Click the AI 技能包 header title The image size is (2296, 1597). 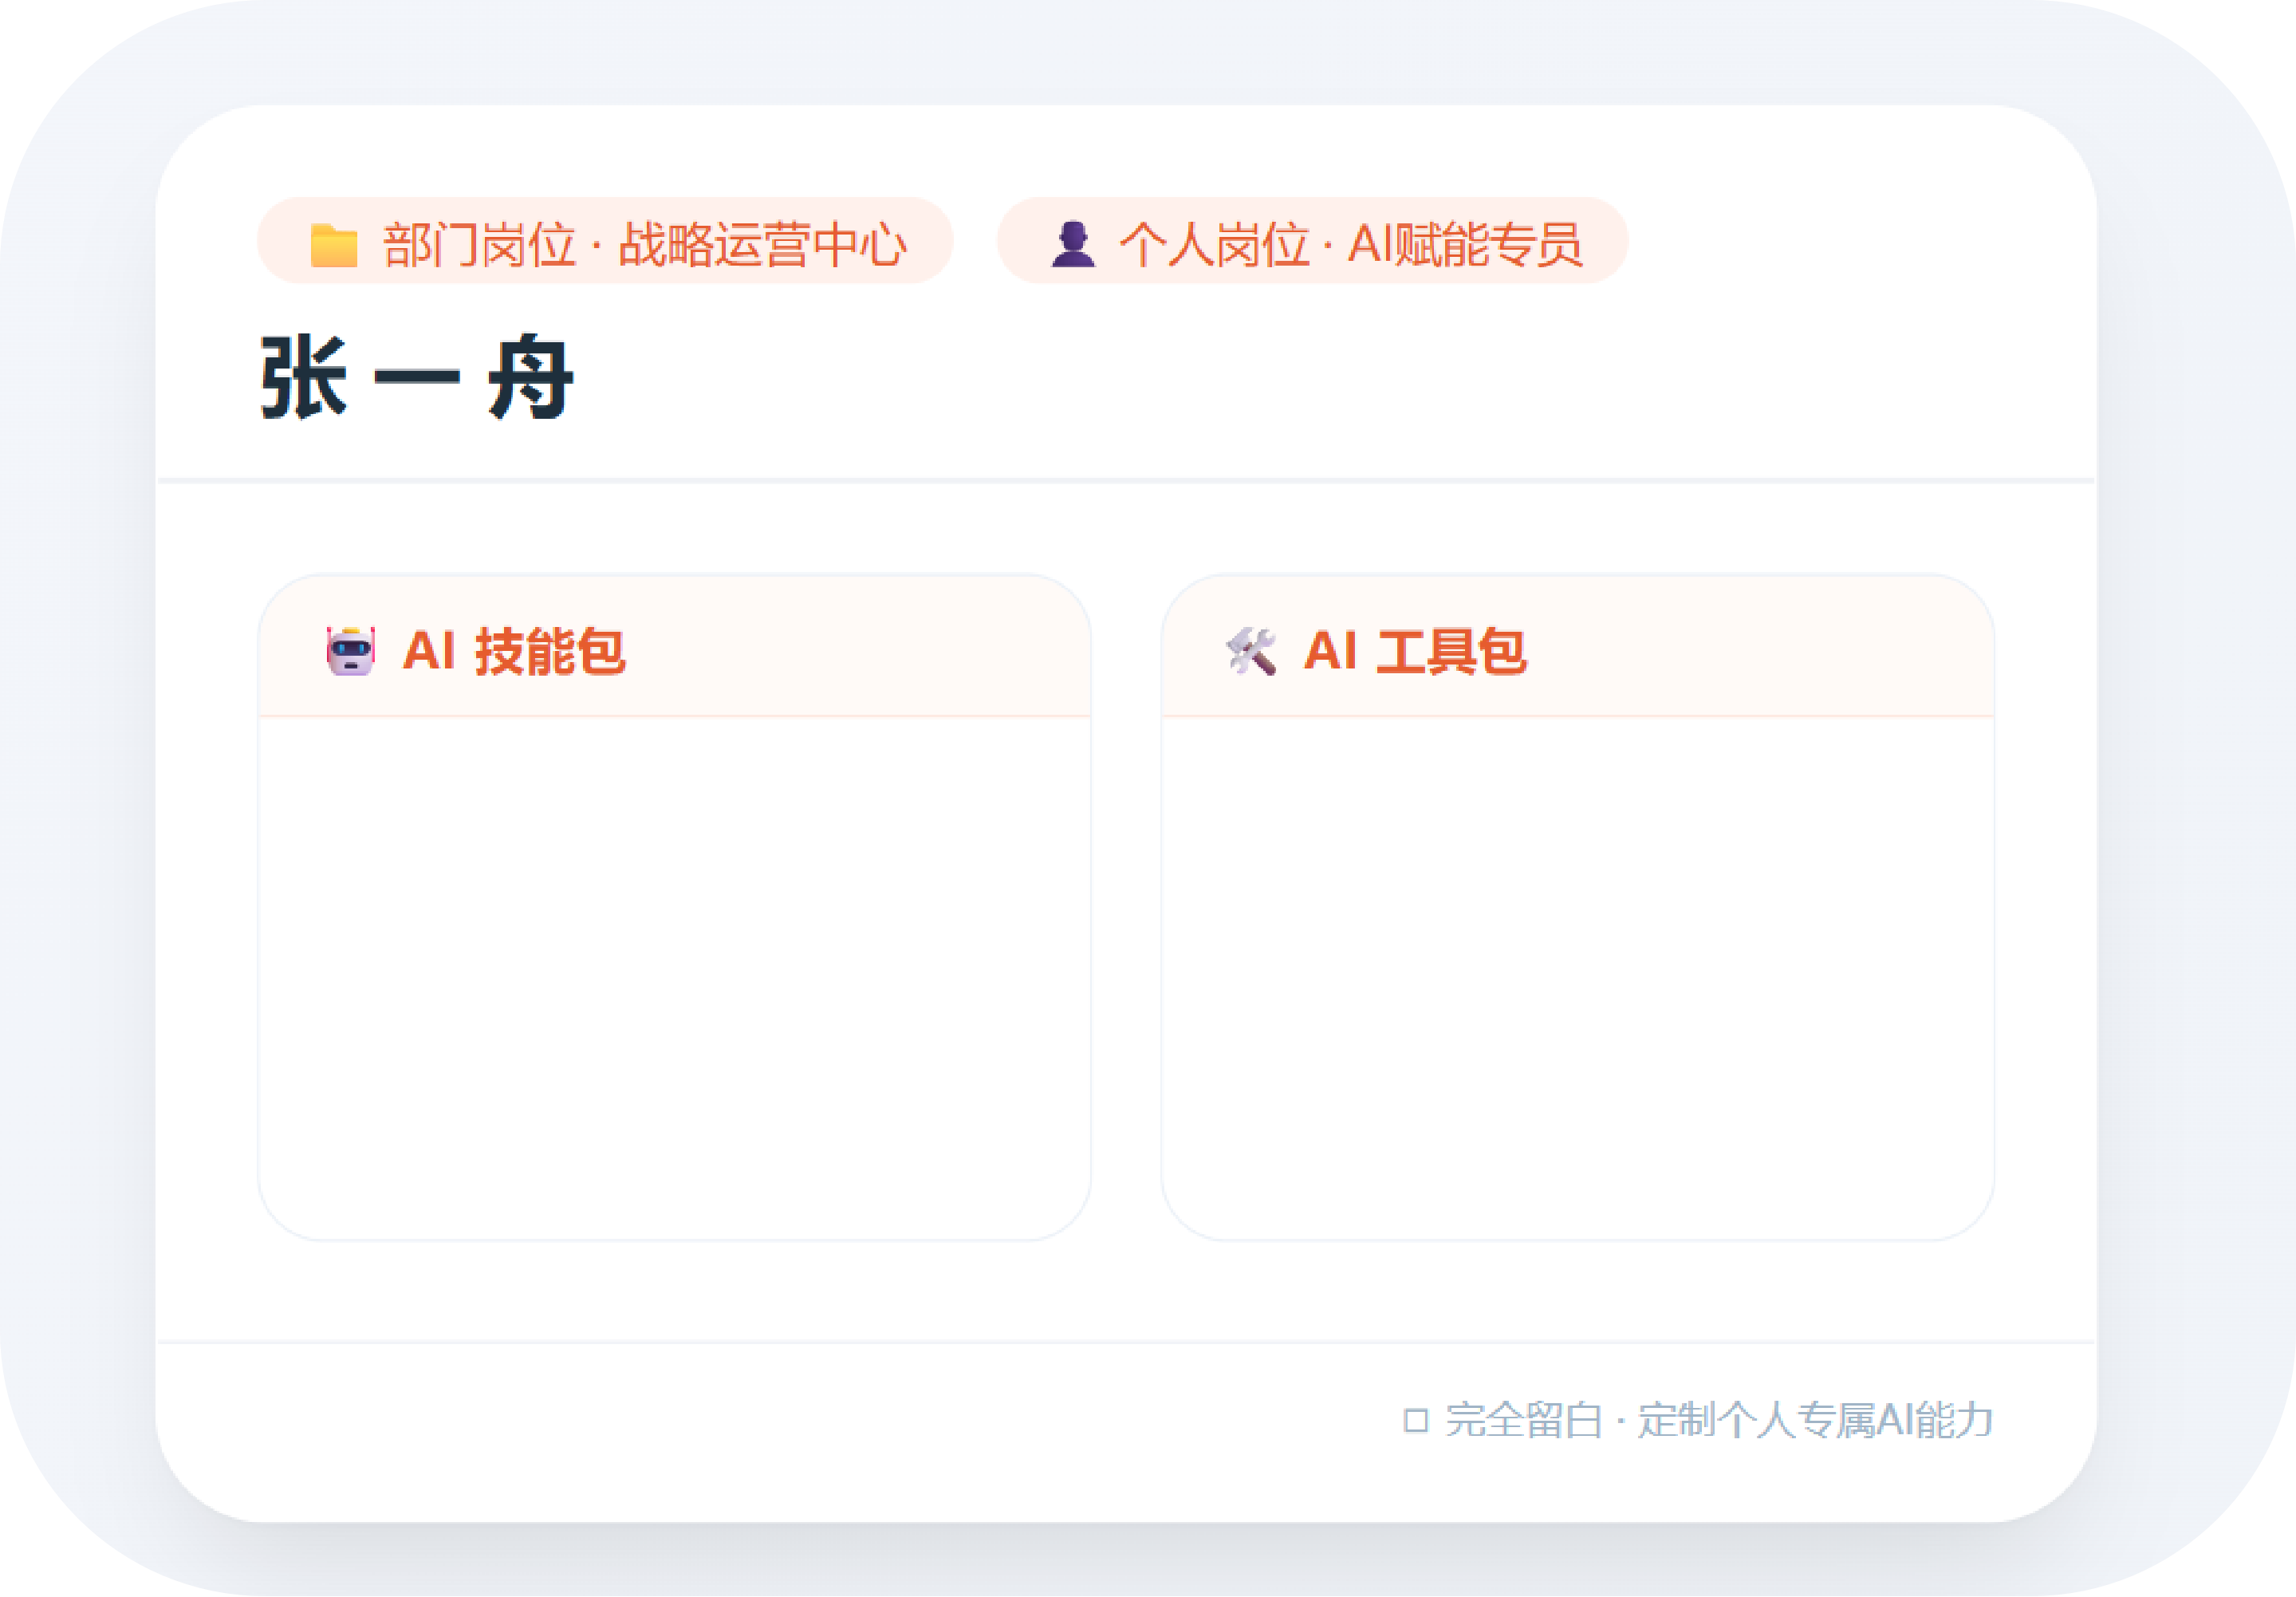[514, 651]
